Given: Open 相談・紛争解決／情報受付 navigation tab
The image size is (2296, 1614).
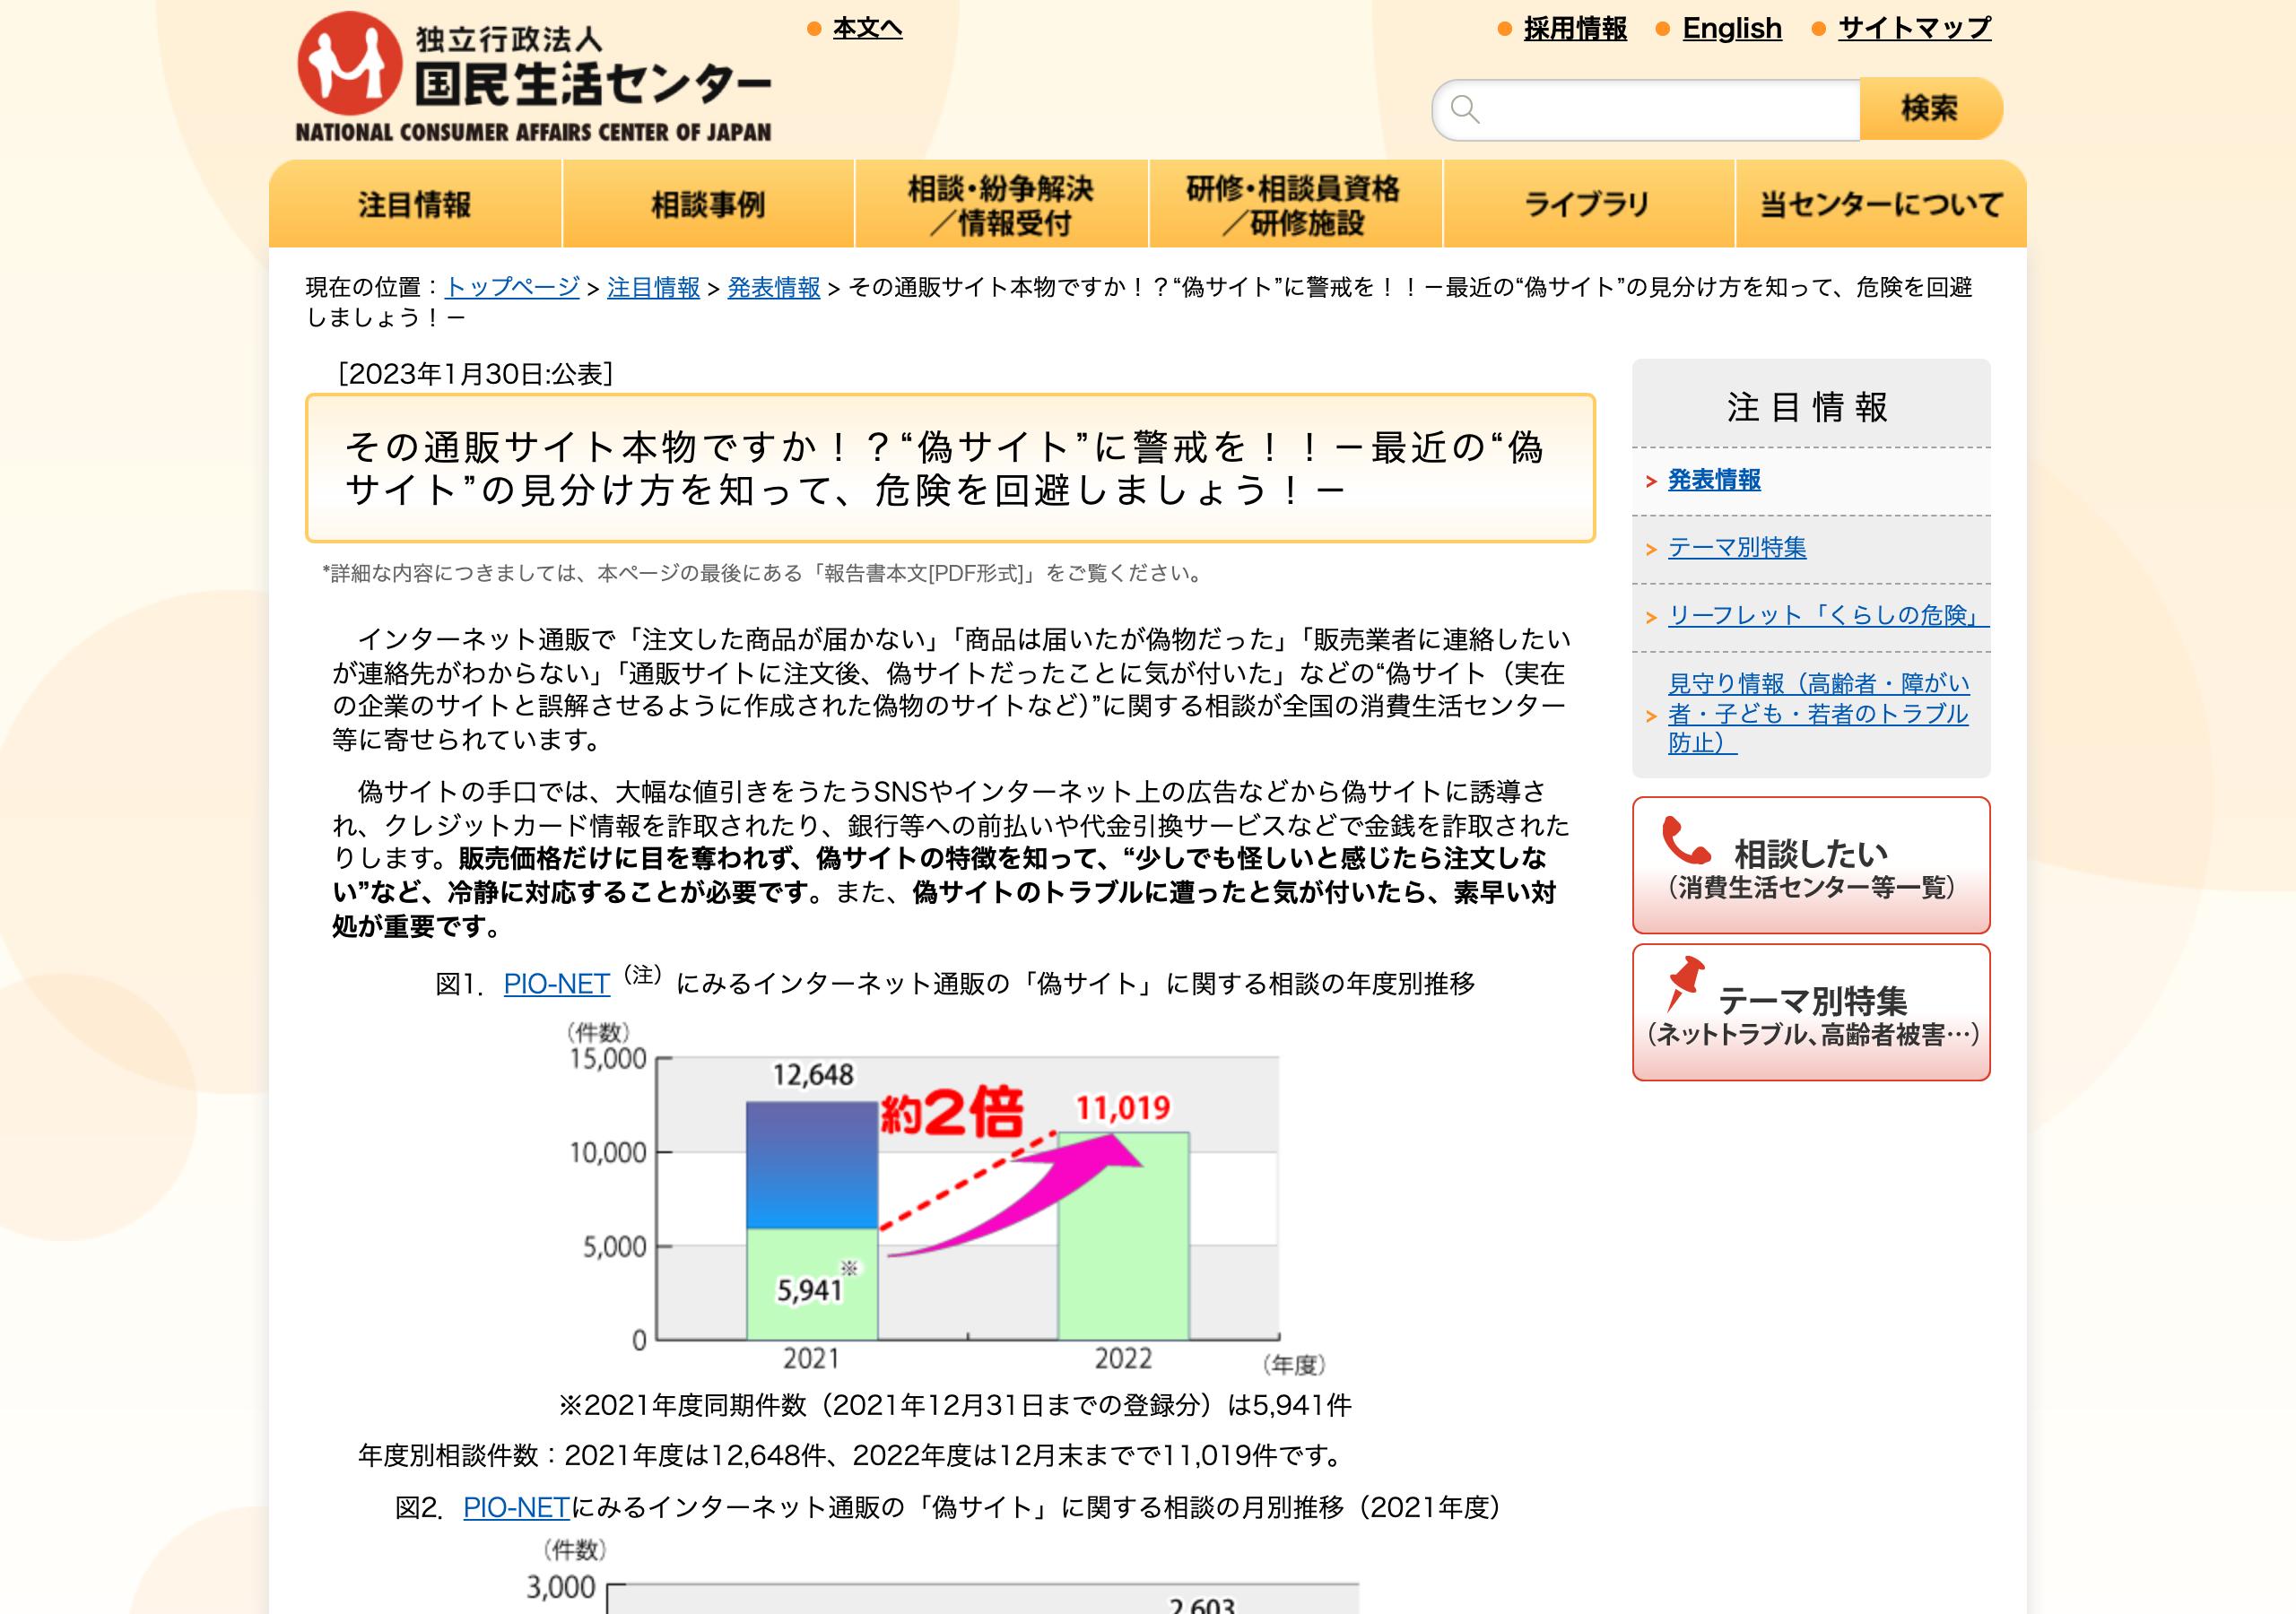Looking at the screenshot, I should point(1001,204).
